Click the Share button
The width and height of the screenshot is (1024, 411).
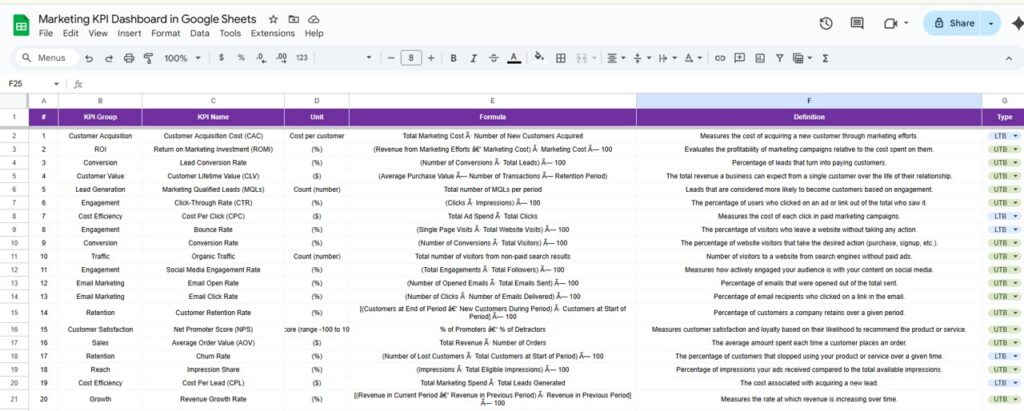pos(954,24)
